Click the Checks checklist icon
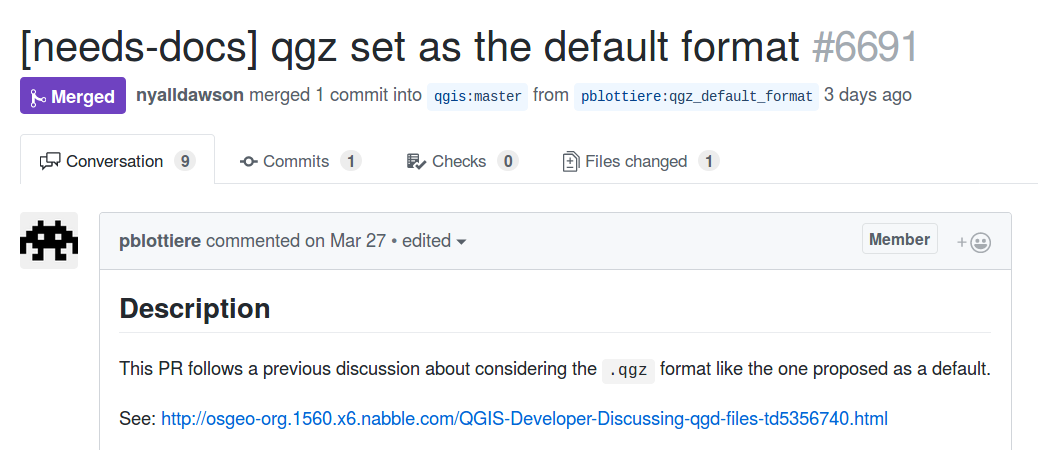 (416, 161)
